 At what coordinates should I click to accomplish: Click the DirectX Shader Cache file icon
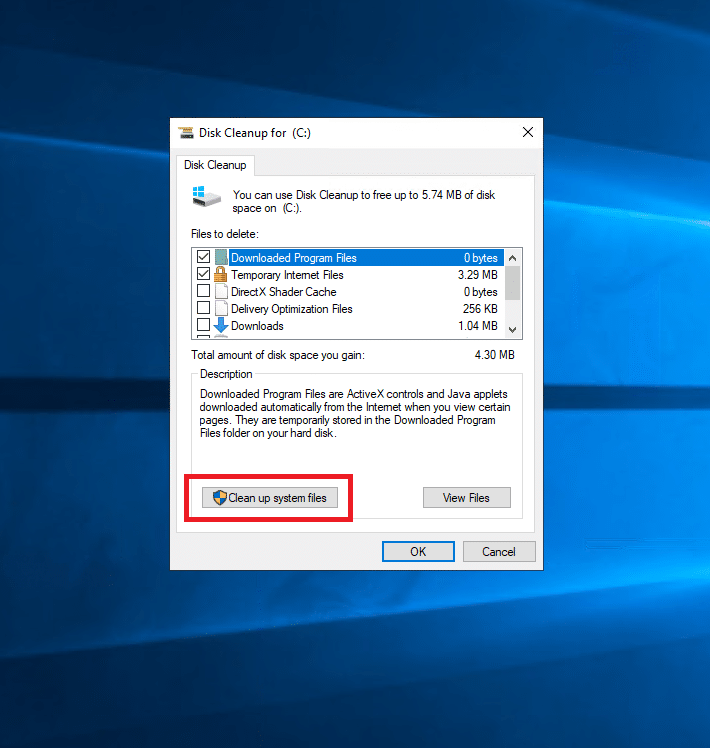coord(221,292)
